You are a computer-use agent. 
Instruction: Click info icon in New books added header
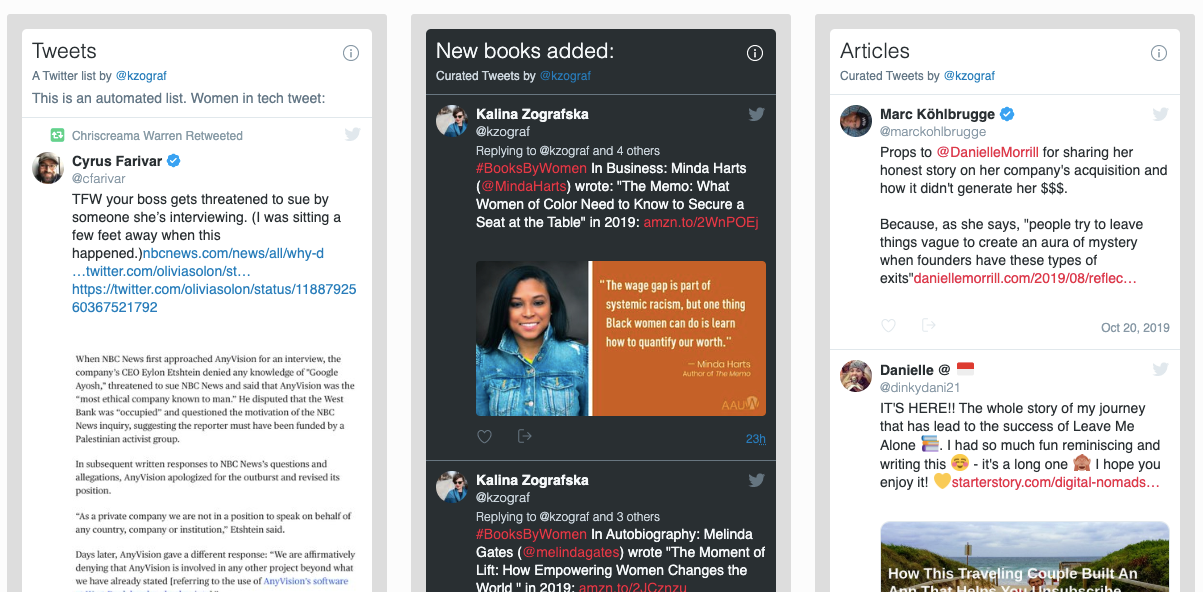click(755, 53)
